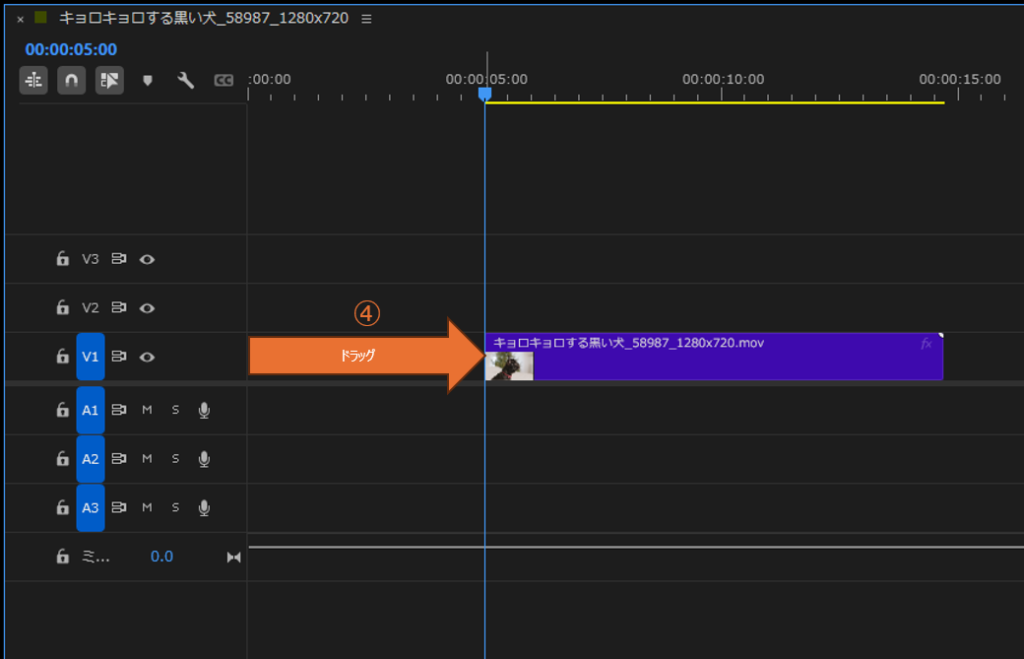The image size is (1024, 659).
Task: Open the sequence panel hamburger menu
Action: tap(366, 19)
